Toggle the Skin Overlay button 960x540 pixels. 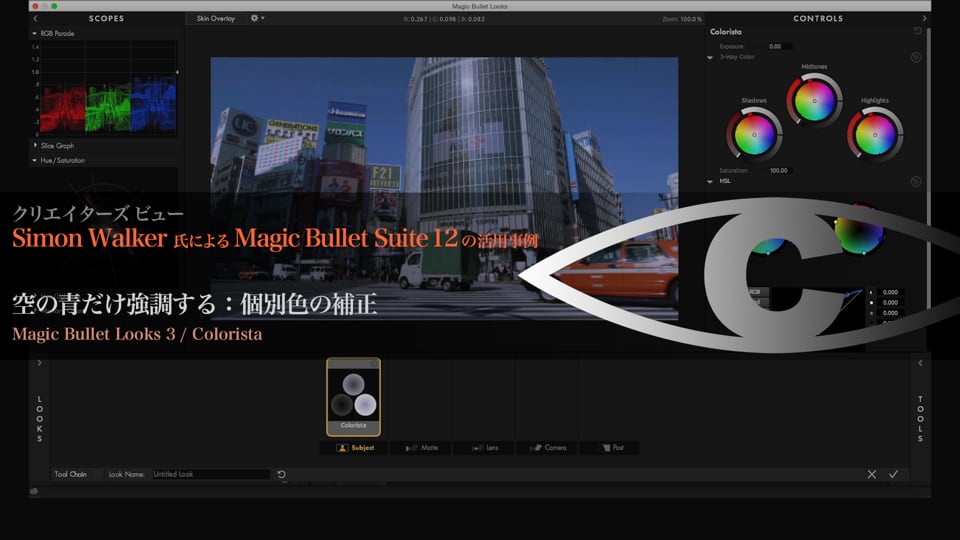(x=216, y=18)
